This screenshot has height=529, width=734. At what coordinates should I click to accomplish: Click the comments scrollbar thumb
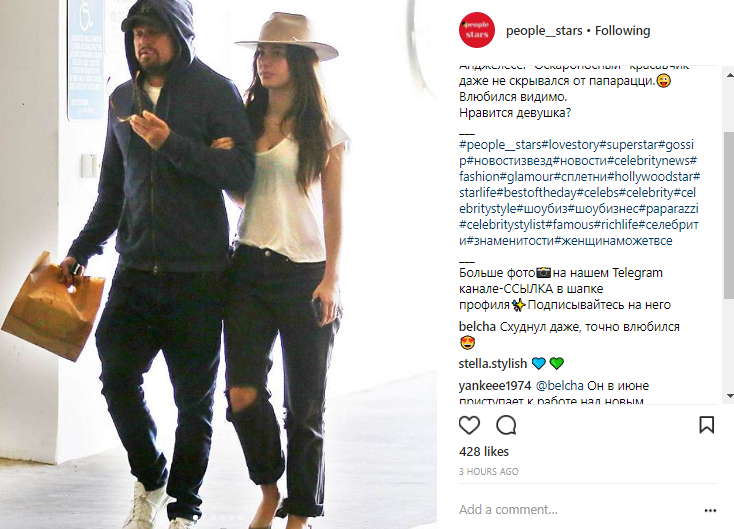click(729, 215)
